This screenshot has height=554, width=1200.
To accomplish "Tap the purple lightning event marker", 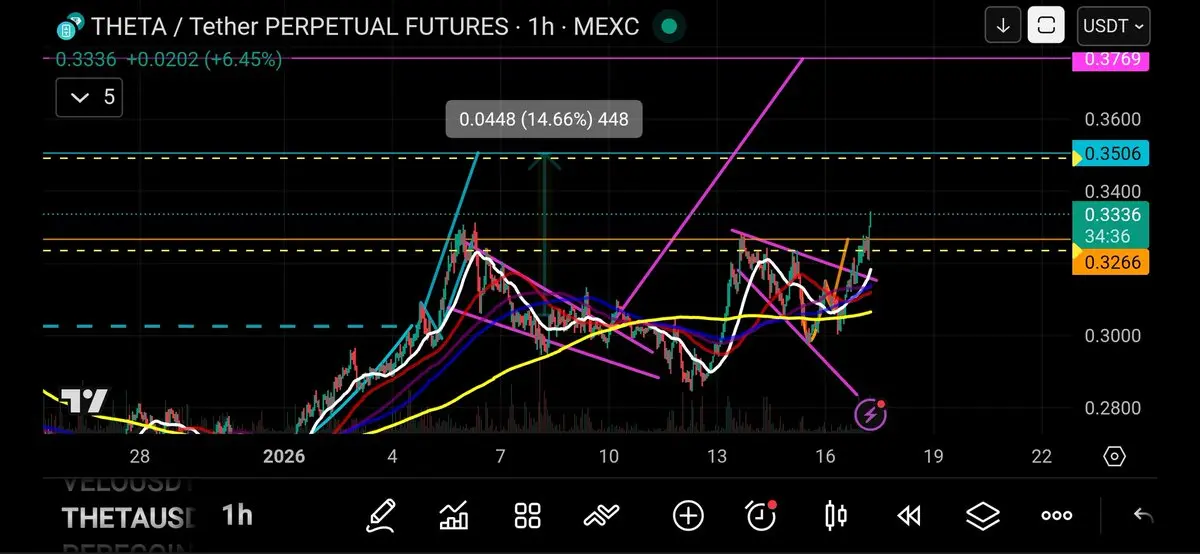I will (x=870, y=413).
